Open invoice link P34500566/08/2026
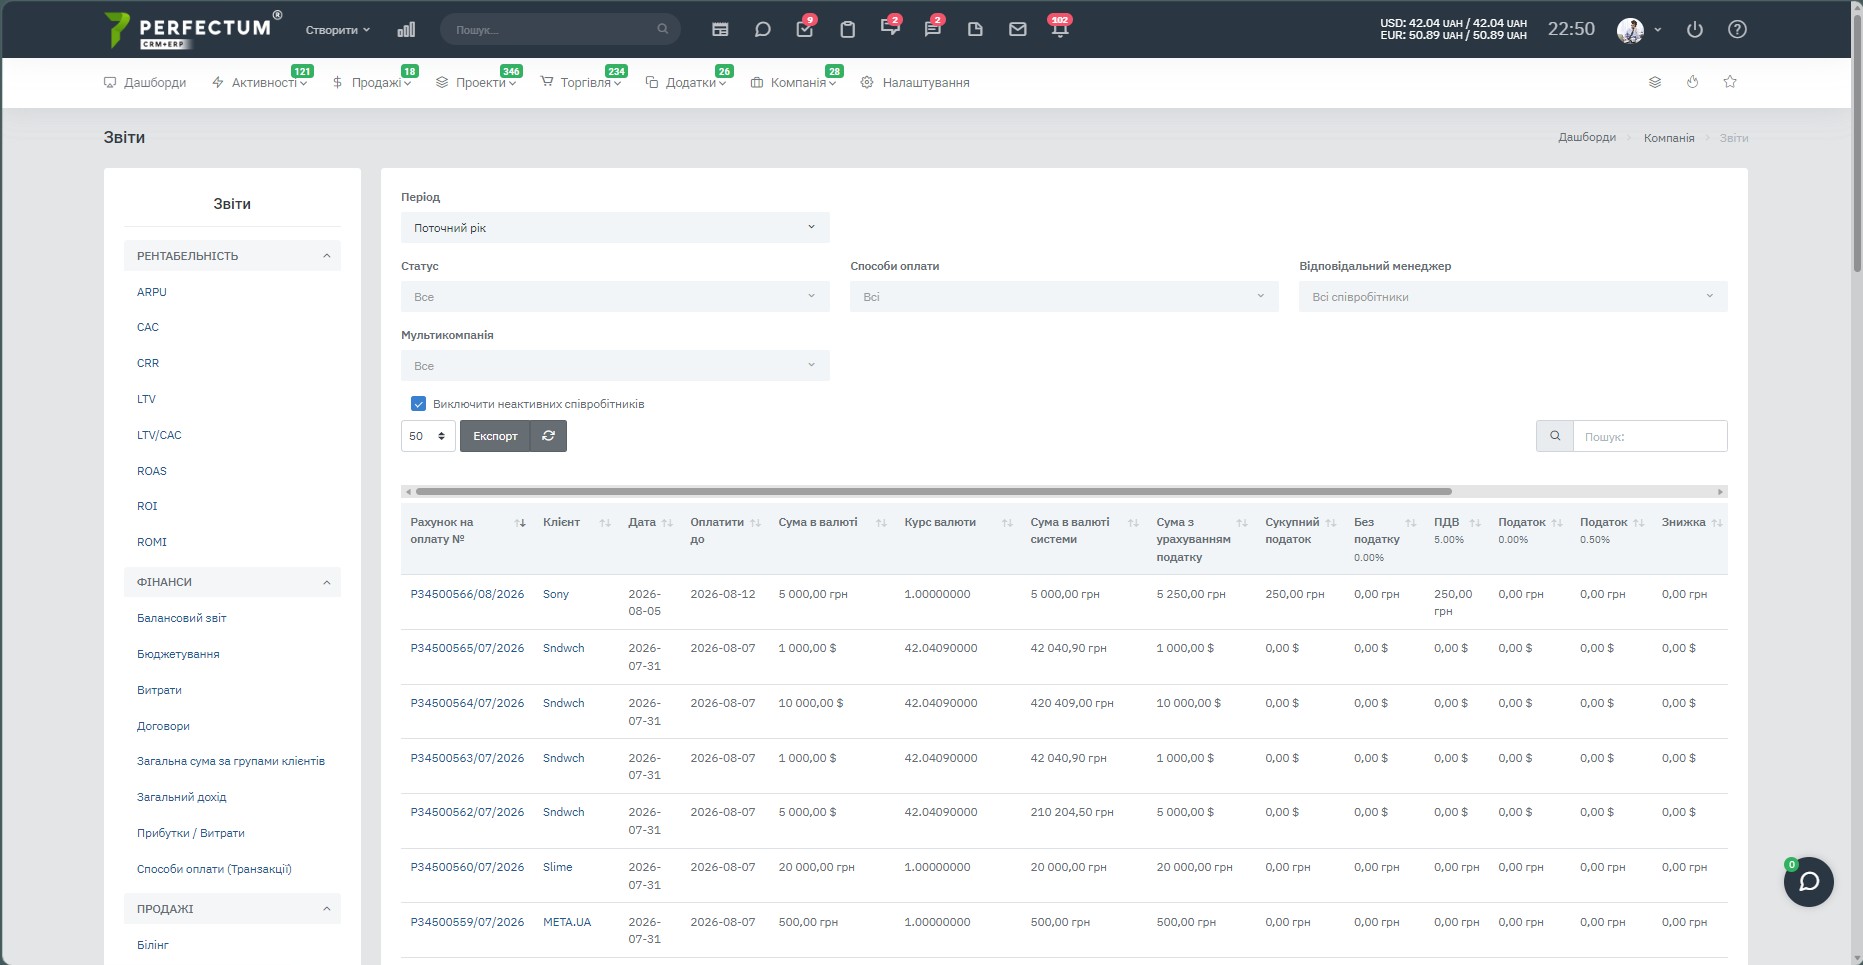This screenshot has height=965, width=1863. [x=467, y=594]
